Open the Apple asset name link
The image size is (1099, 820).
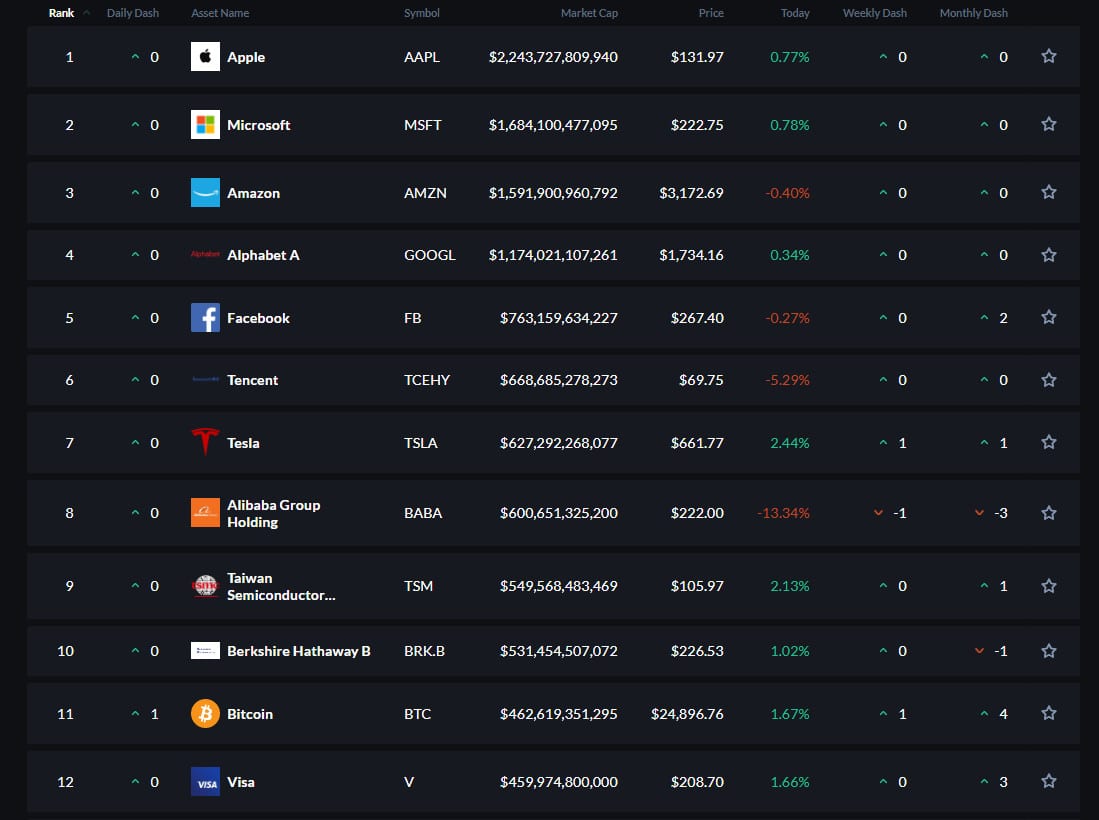pyautogui.click(x=246, y=57)
